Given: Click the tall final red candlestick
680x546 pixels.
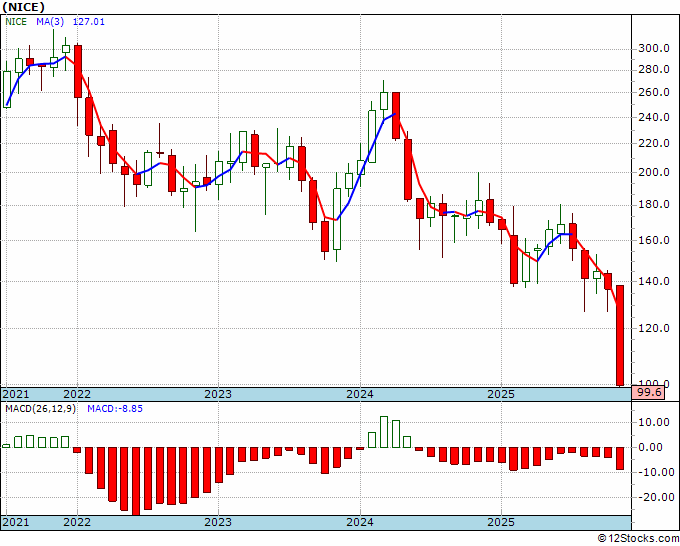Looking at the screenshot, I should coord(620,335).
